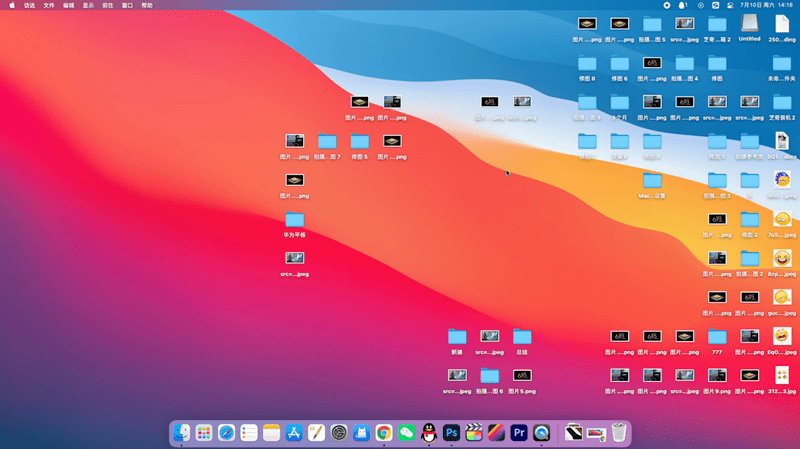Select the Mac...设置 folder

tap(652, 185)
